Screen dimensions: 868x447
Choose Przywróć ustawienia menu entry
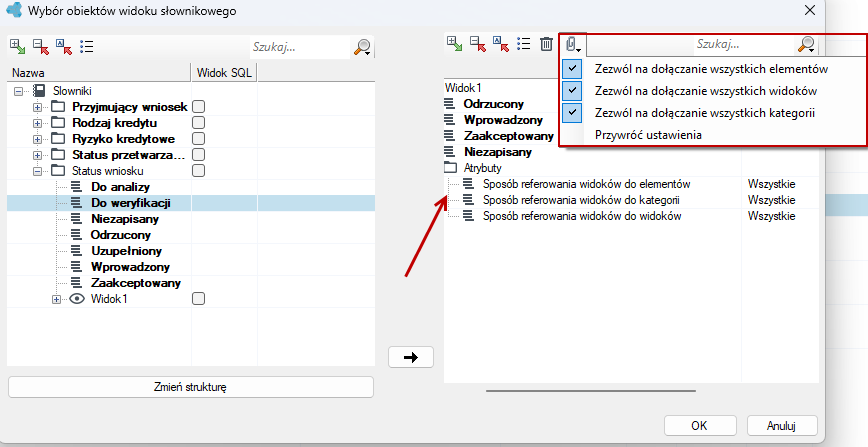[648, 135]
